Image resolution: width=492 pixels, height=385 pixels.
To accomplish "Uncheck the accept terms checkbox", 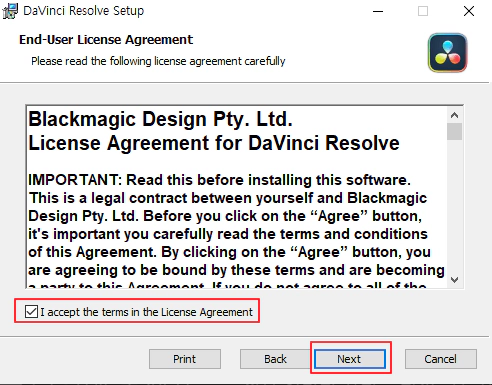I will coord(31,312).
